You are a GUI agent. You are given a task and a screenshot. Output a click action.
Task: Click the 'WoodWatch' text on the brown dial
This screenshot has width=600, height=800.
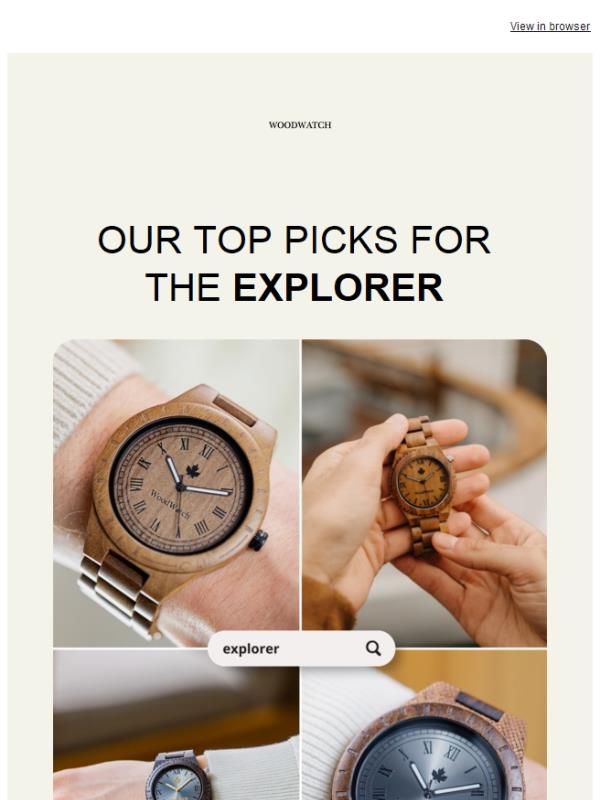point(170,504)
